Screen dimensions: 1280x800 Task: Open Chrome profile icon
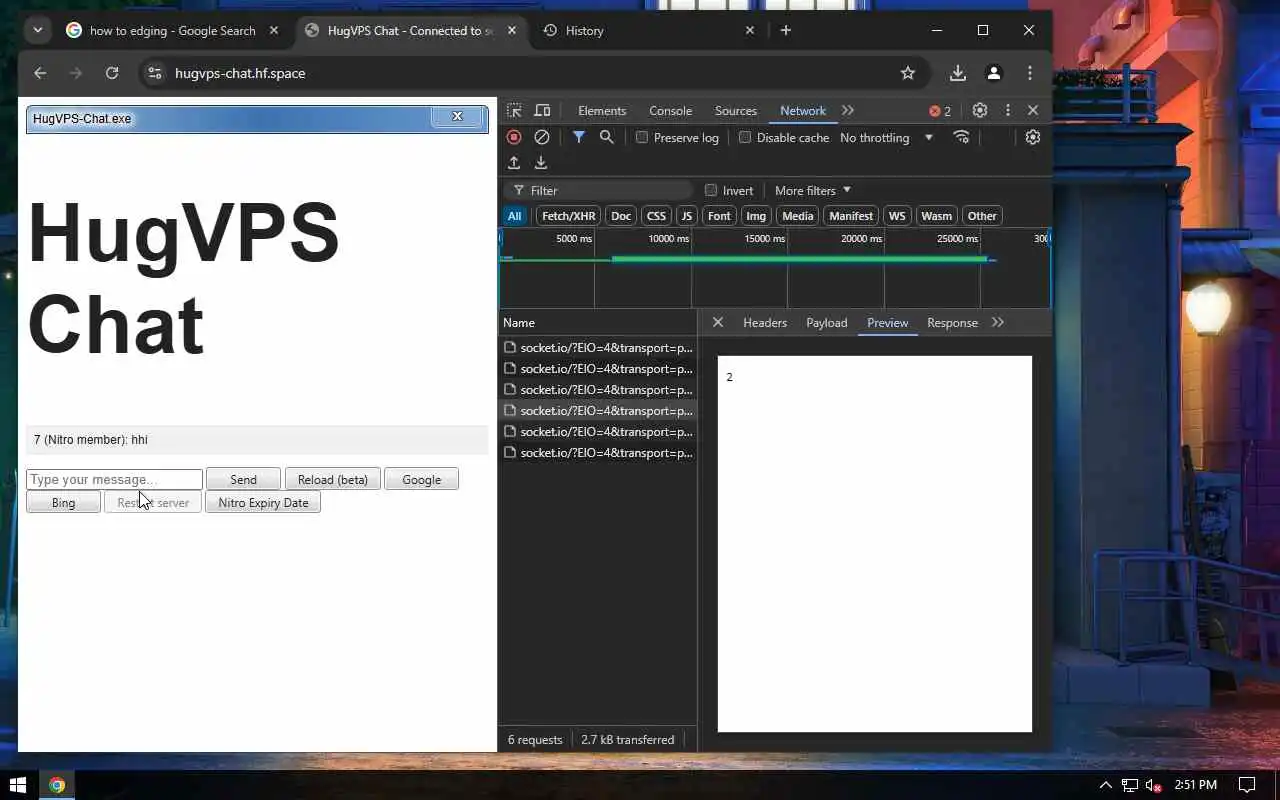[994, 73]
